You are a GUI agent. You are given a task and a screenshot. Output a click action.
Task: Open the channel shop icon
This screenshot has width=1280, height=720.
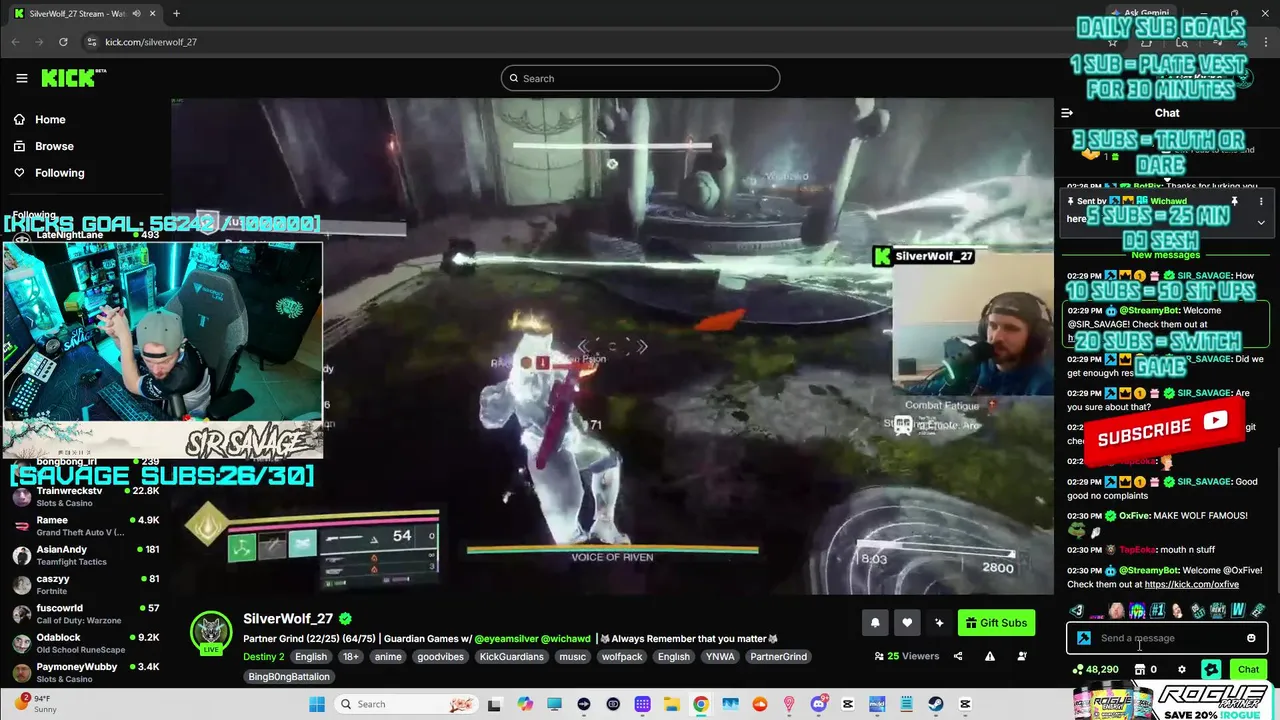click(1139, 670)
